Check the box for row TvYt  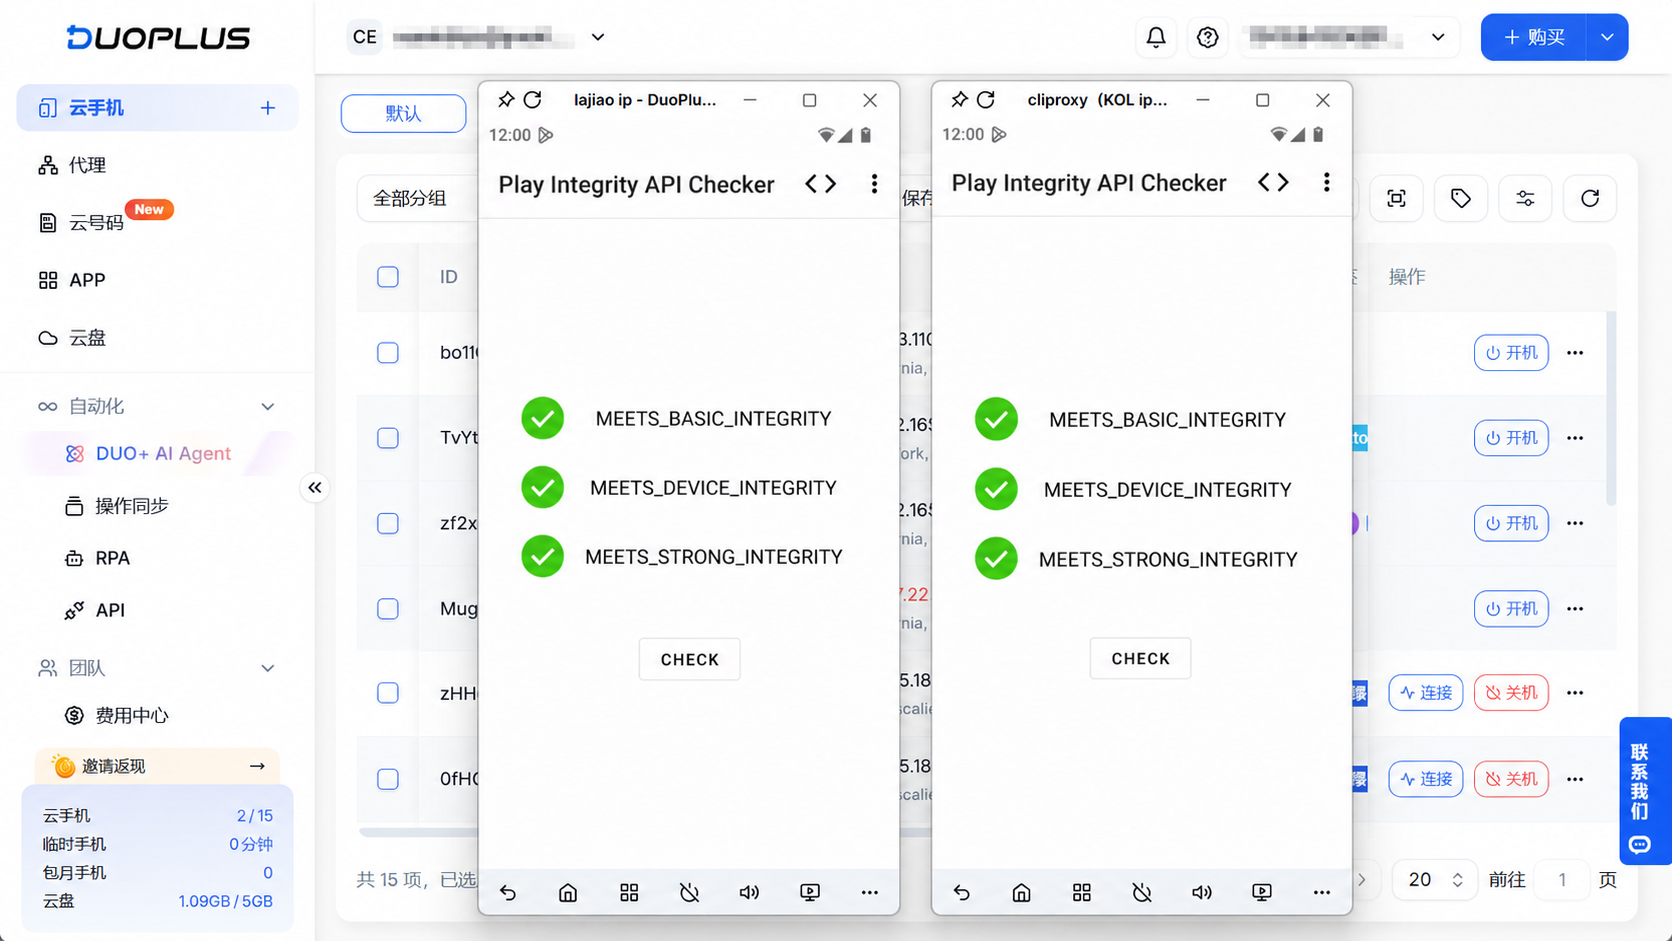[388, 438]
